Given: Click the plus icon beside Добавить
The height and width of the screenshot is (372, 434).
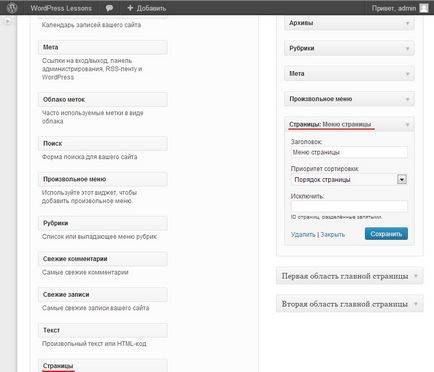Looking at the screenshot, I should [130, 8].
